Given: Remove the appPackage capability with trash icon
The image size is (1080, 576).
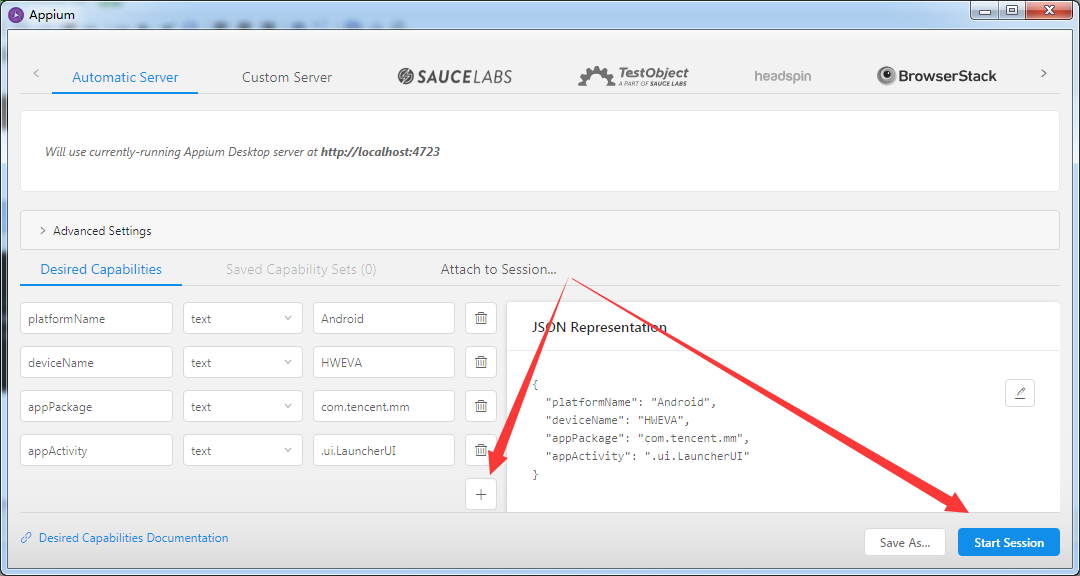Looking at the screenshot, I should click(480, 406).
